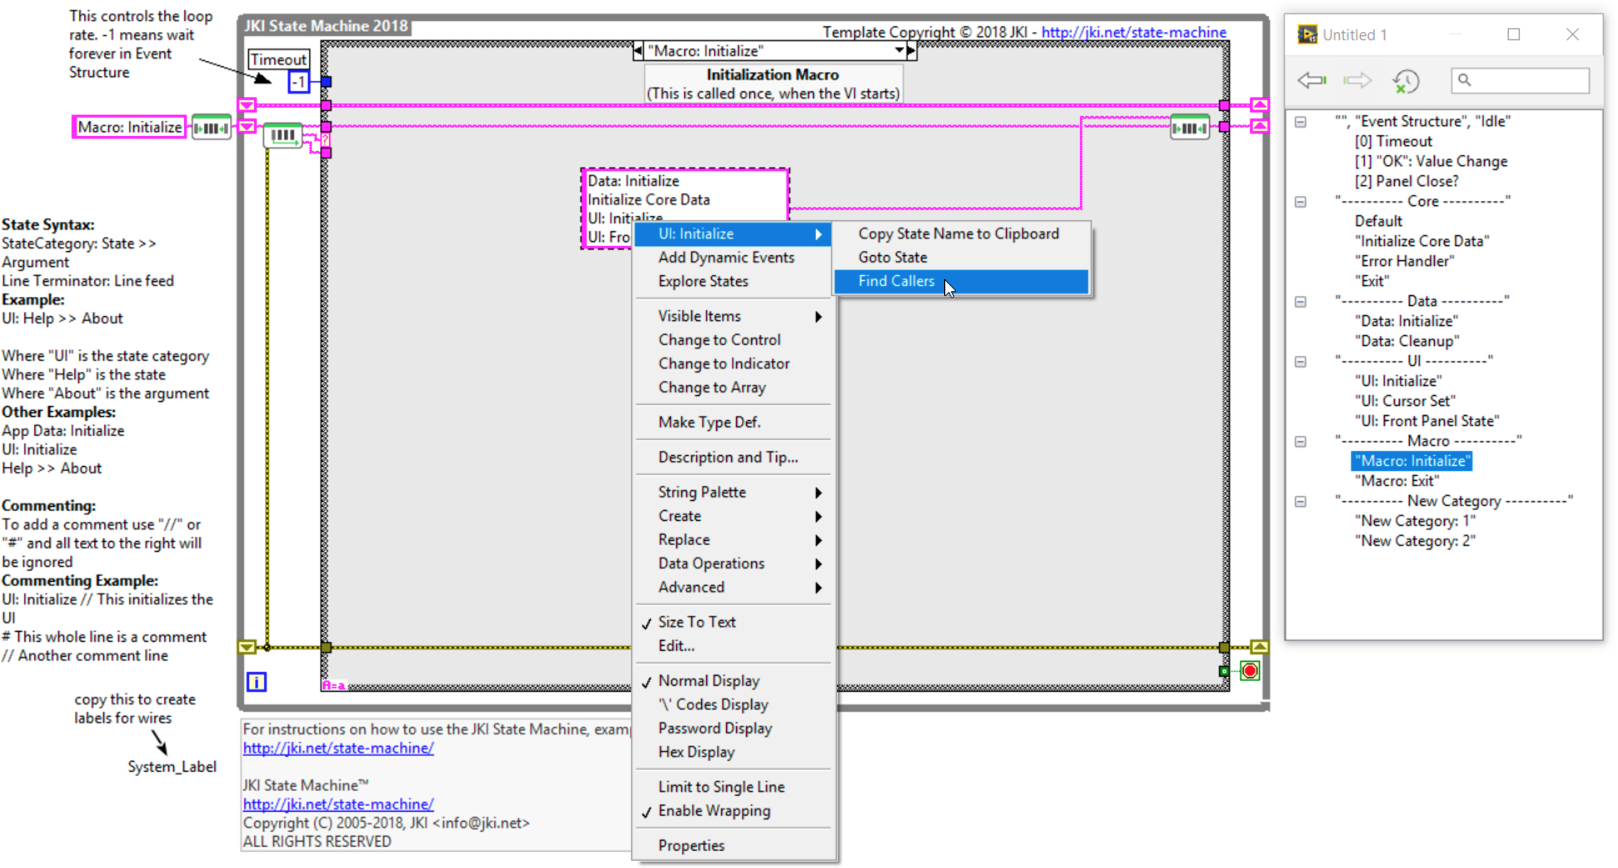The image size is (1618, 868).
Task: Collapse the New Category tree node
Action: (1300, 502)
